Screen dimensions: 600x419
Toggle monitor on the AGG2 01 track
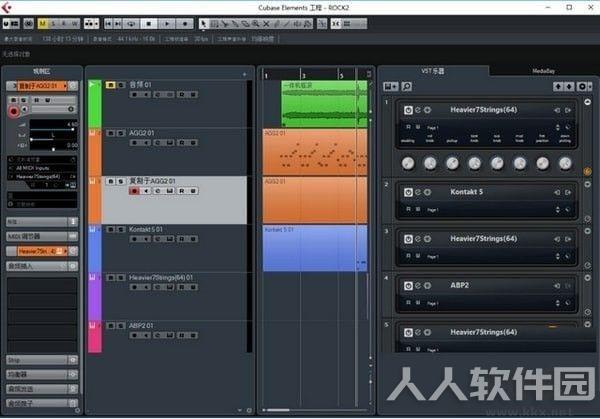tap(146, 143)
